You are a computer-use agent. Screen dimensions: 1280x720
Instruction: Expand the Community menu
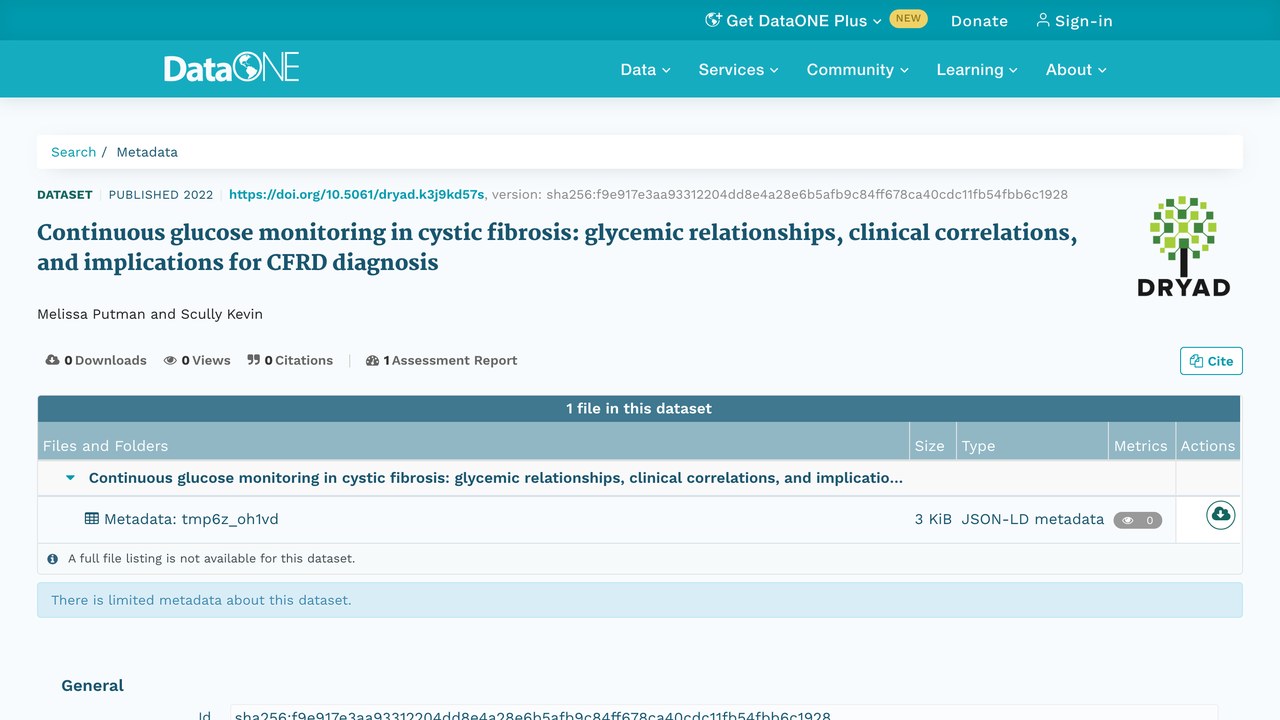[x=858, y=70]
